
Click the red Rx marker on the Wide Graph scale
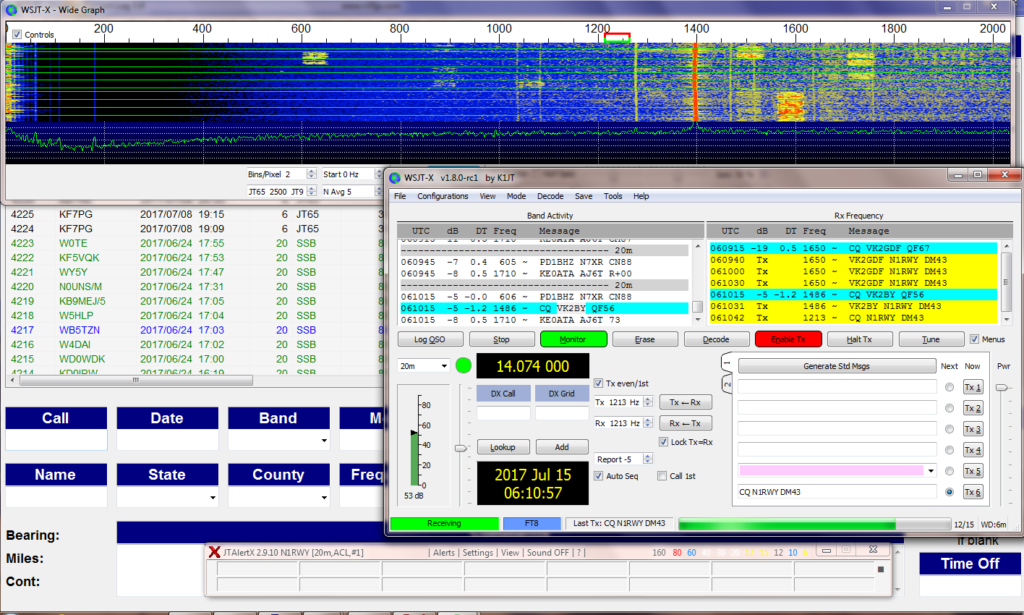(x=616, y=37)
